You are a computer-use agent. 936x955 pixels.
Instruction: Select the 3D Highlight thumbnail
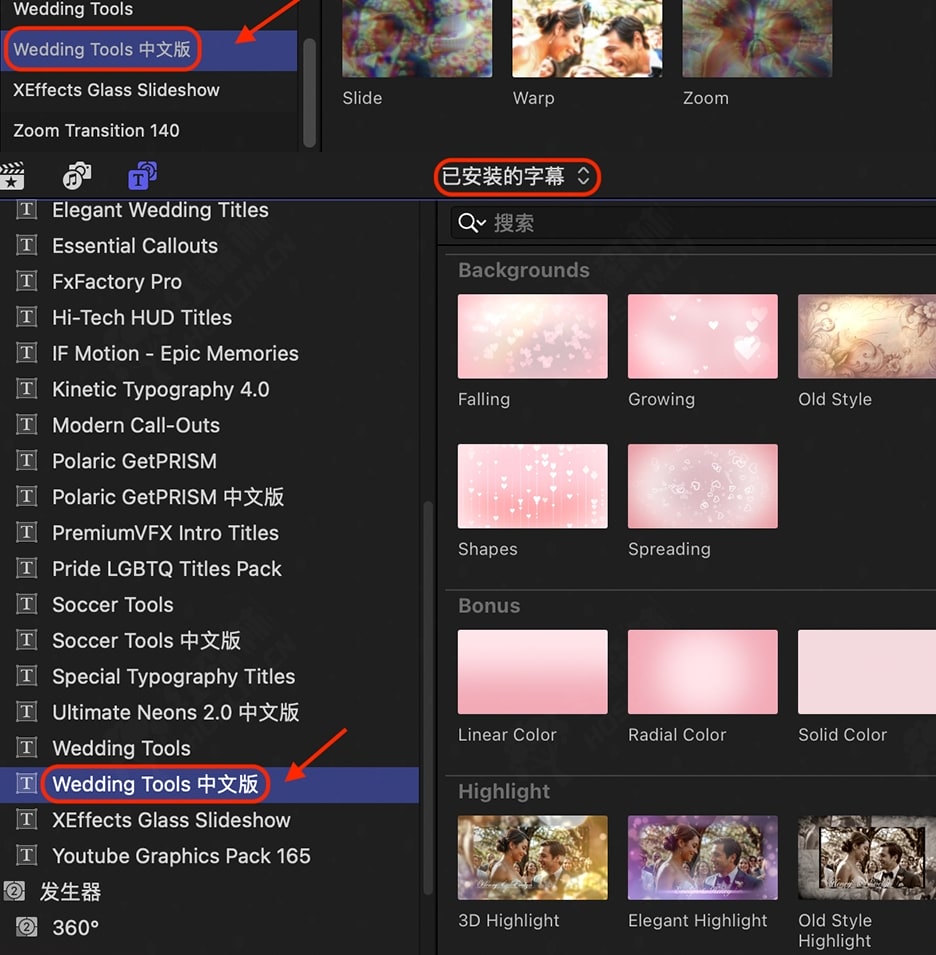point(532,858)
